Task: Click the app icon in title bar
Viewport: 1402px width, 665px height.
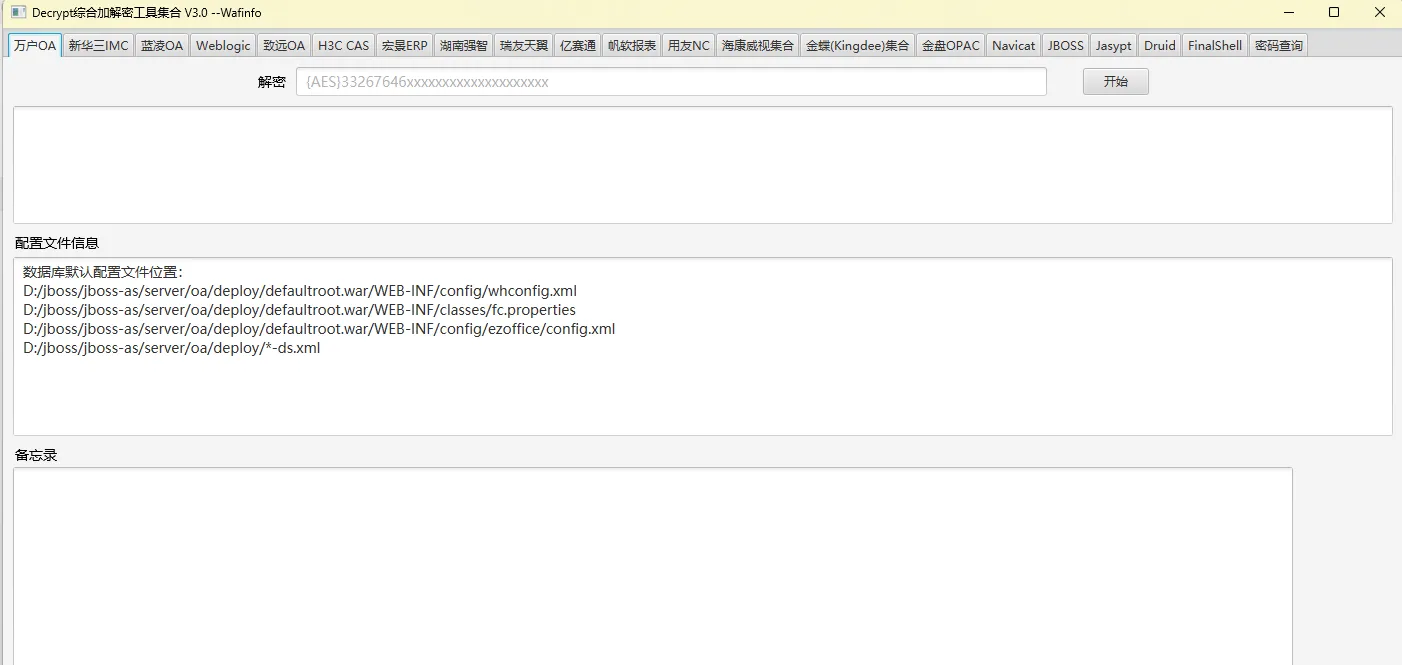Action: click(x=17, y=12)
